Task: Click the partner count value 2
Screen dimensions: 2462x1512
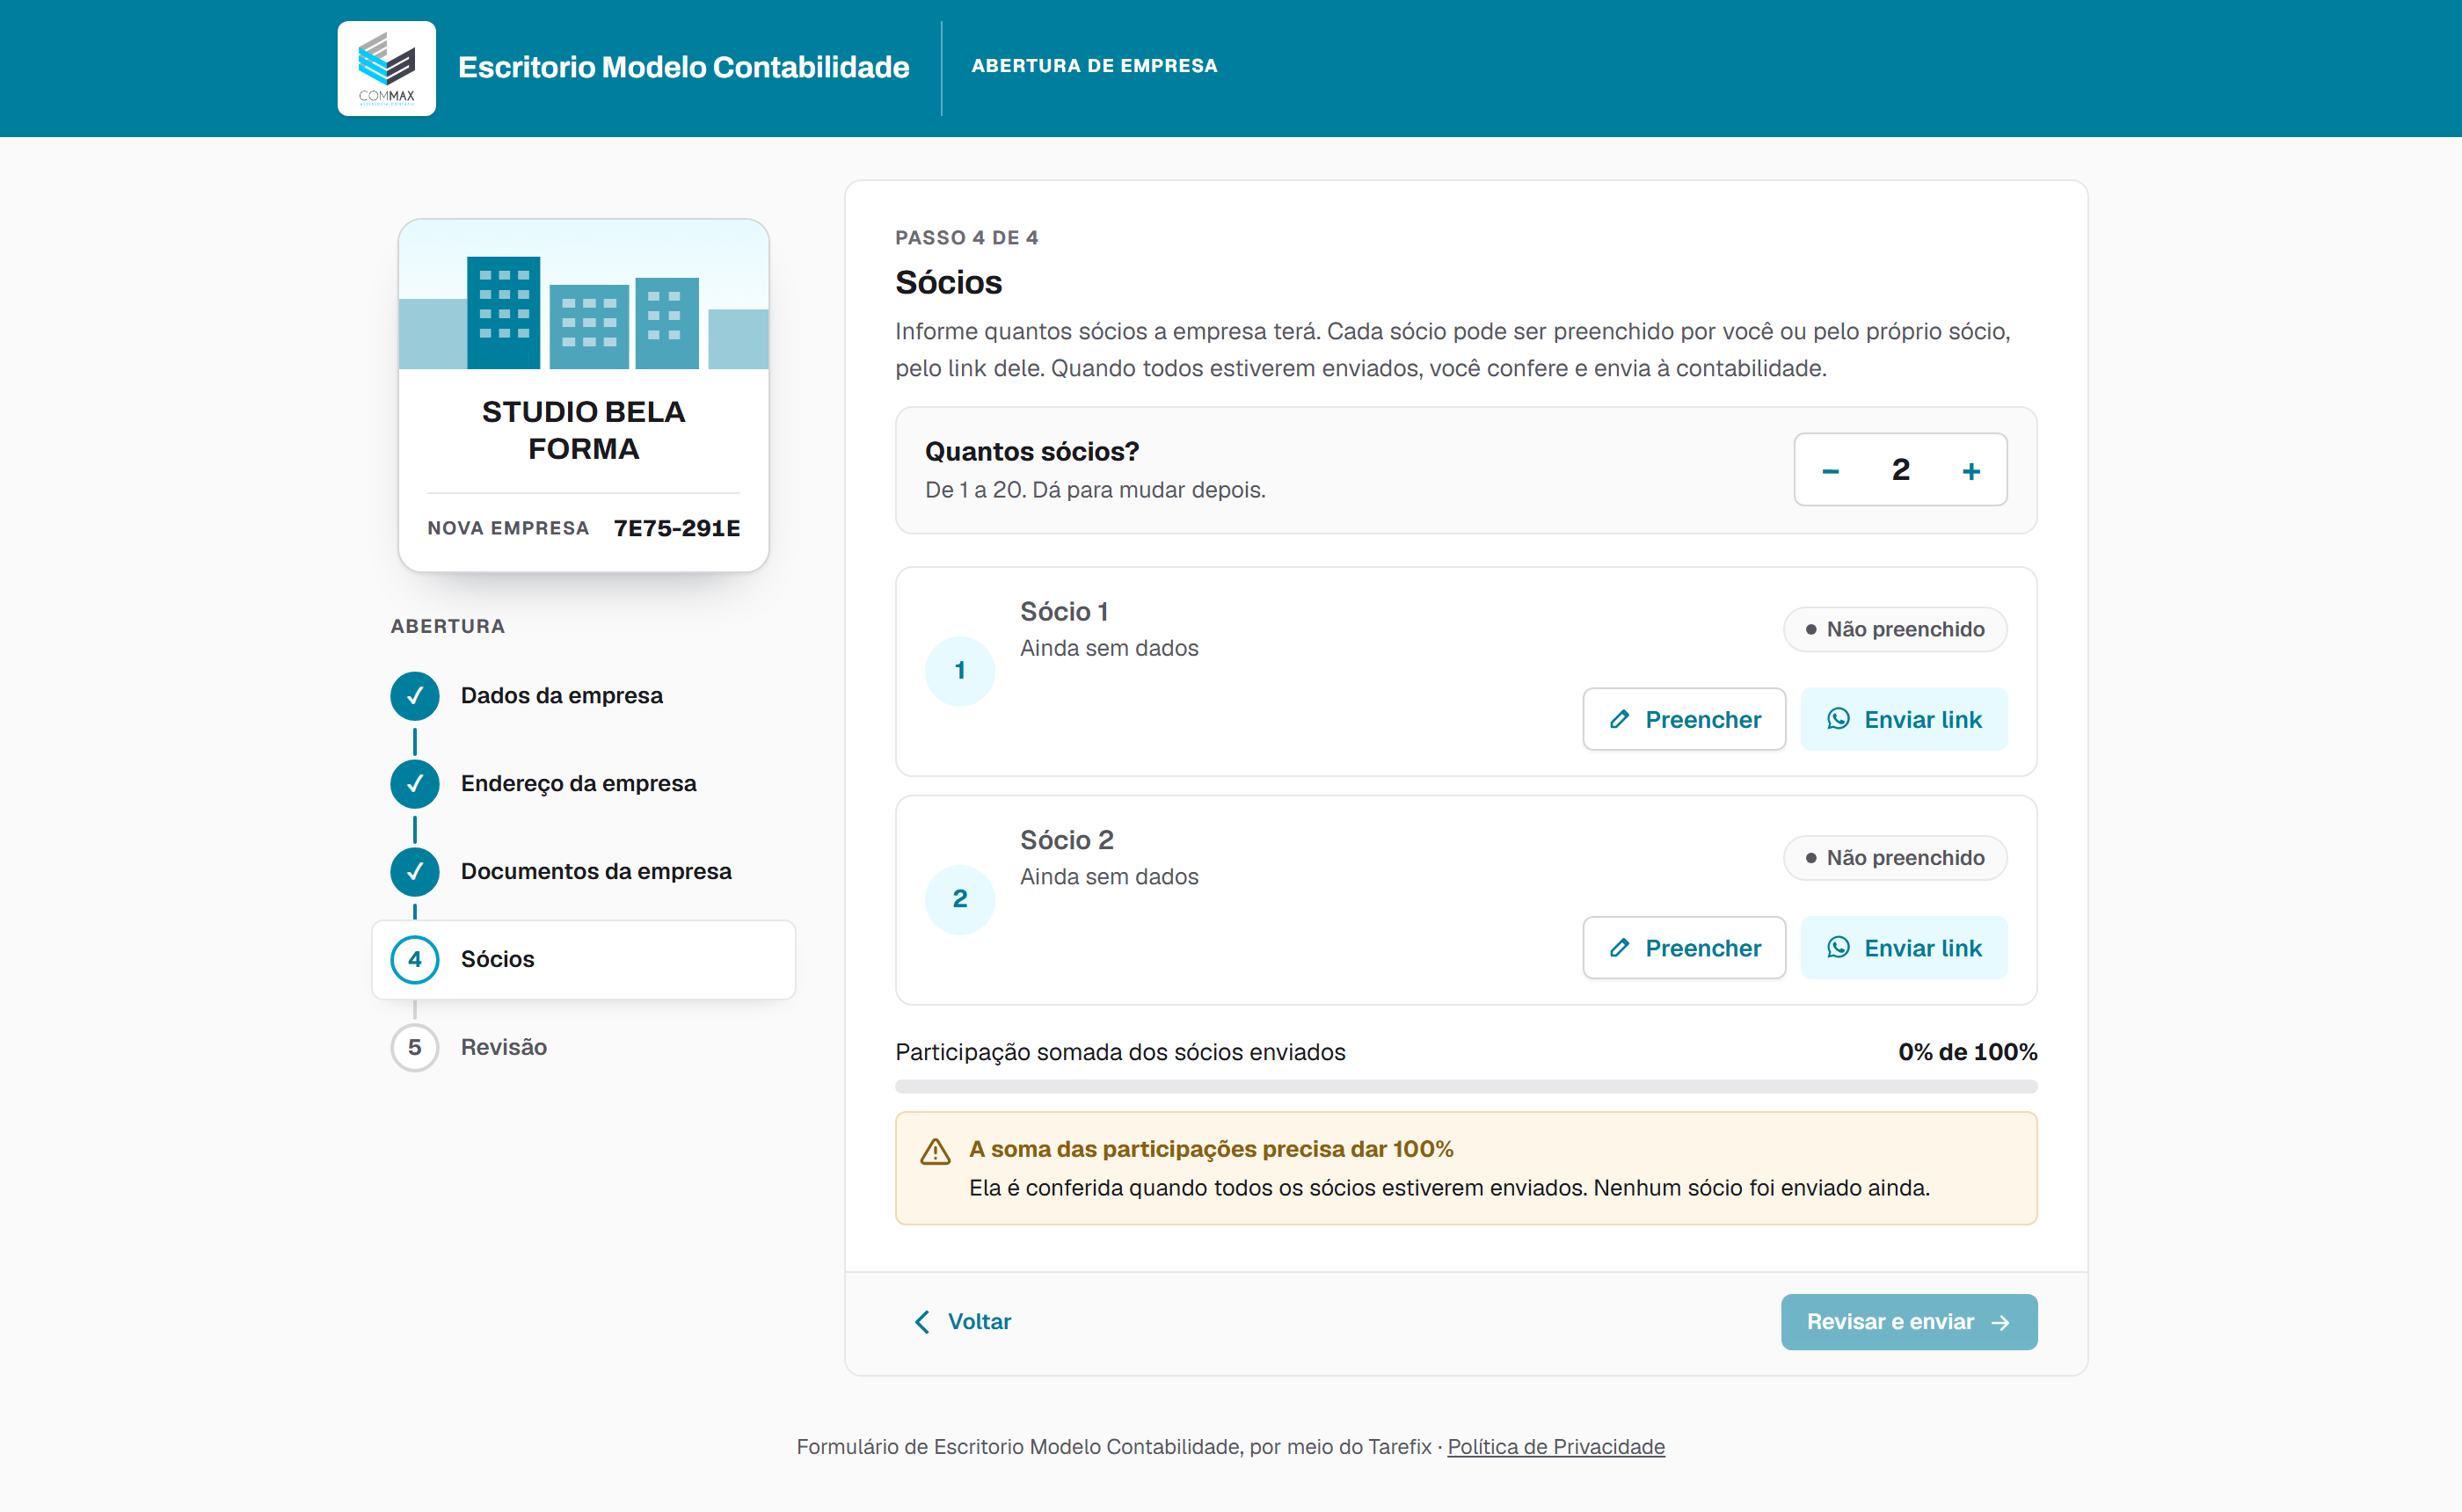Action: click(x=1900, y=469)
